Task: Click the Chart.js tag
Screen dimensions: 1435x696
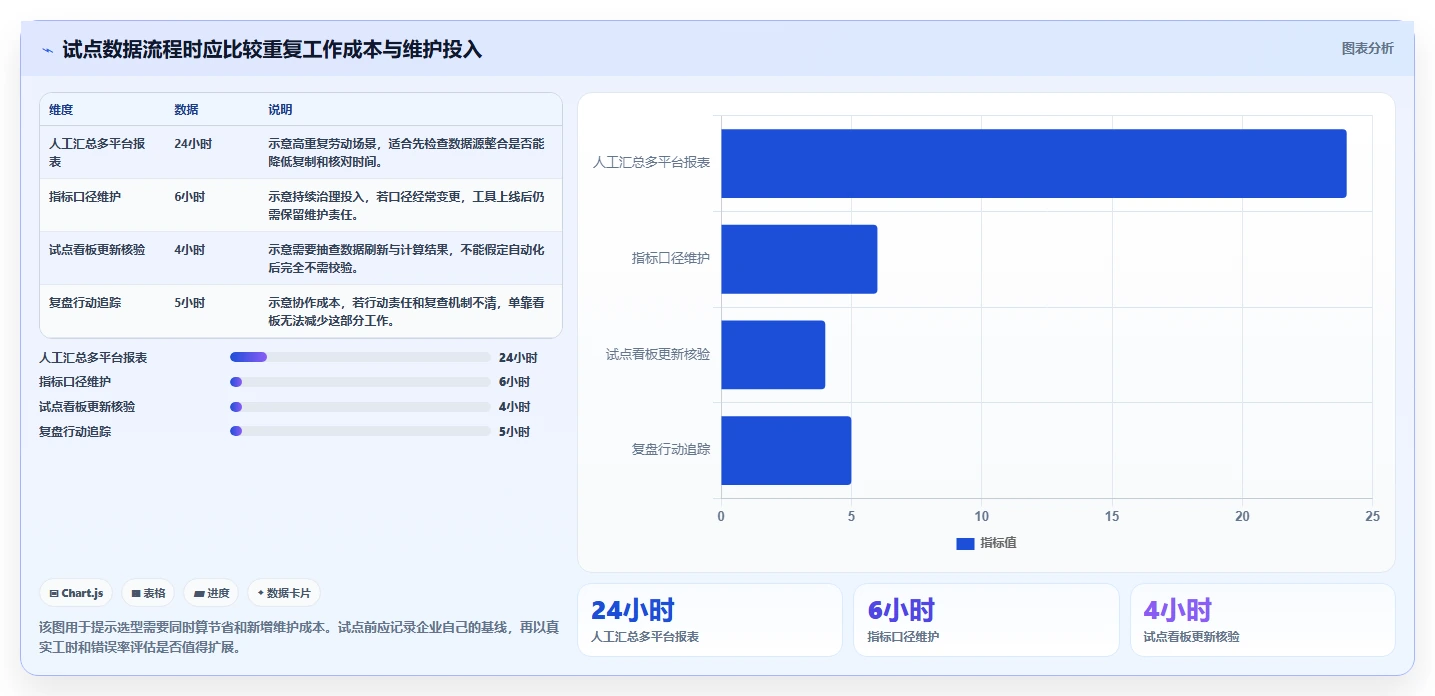Action: click(x=76, y=593)
